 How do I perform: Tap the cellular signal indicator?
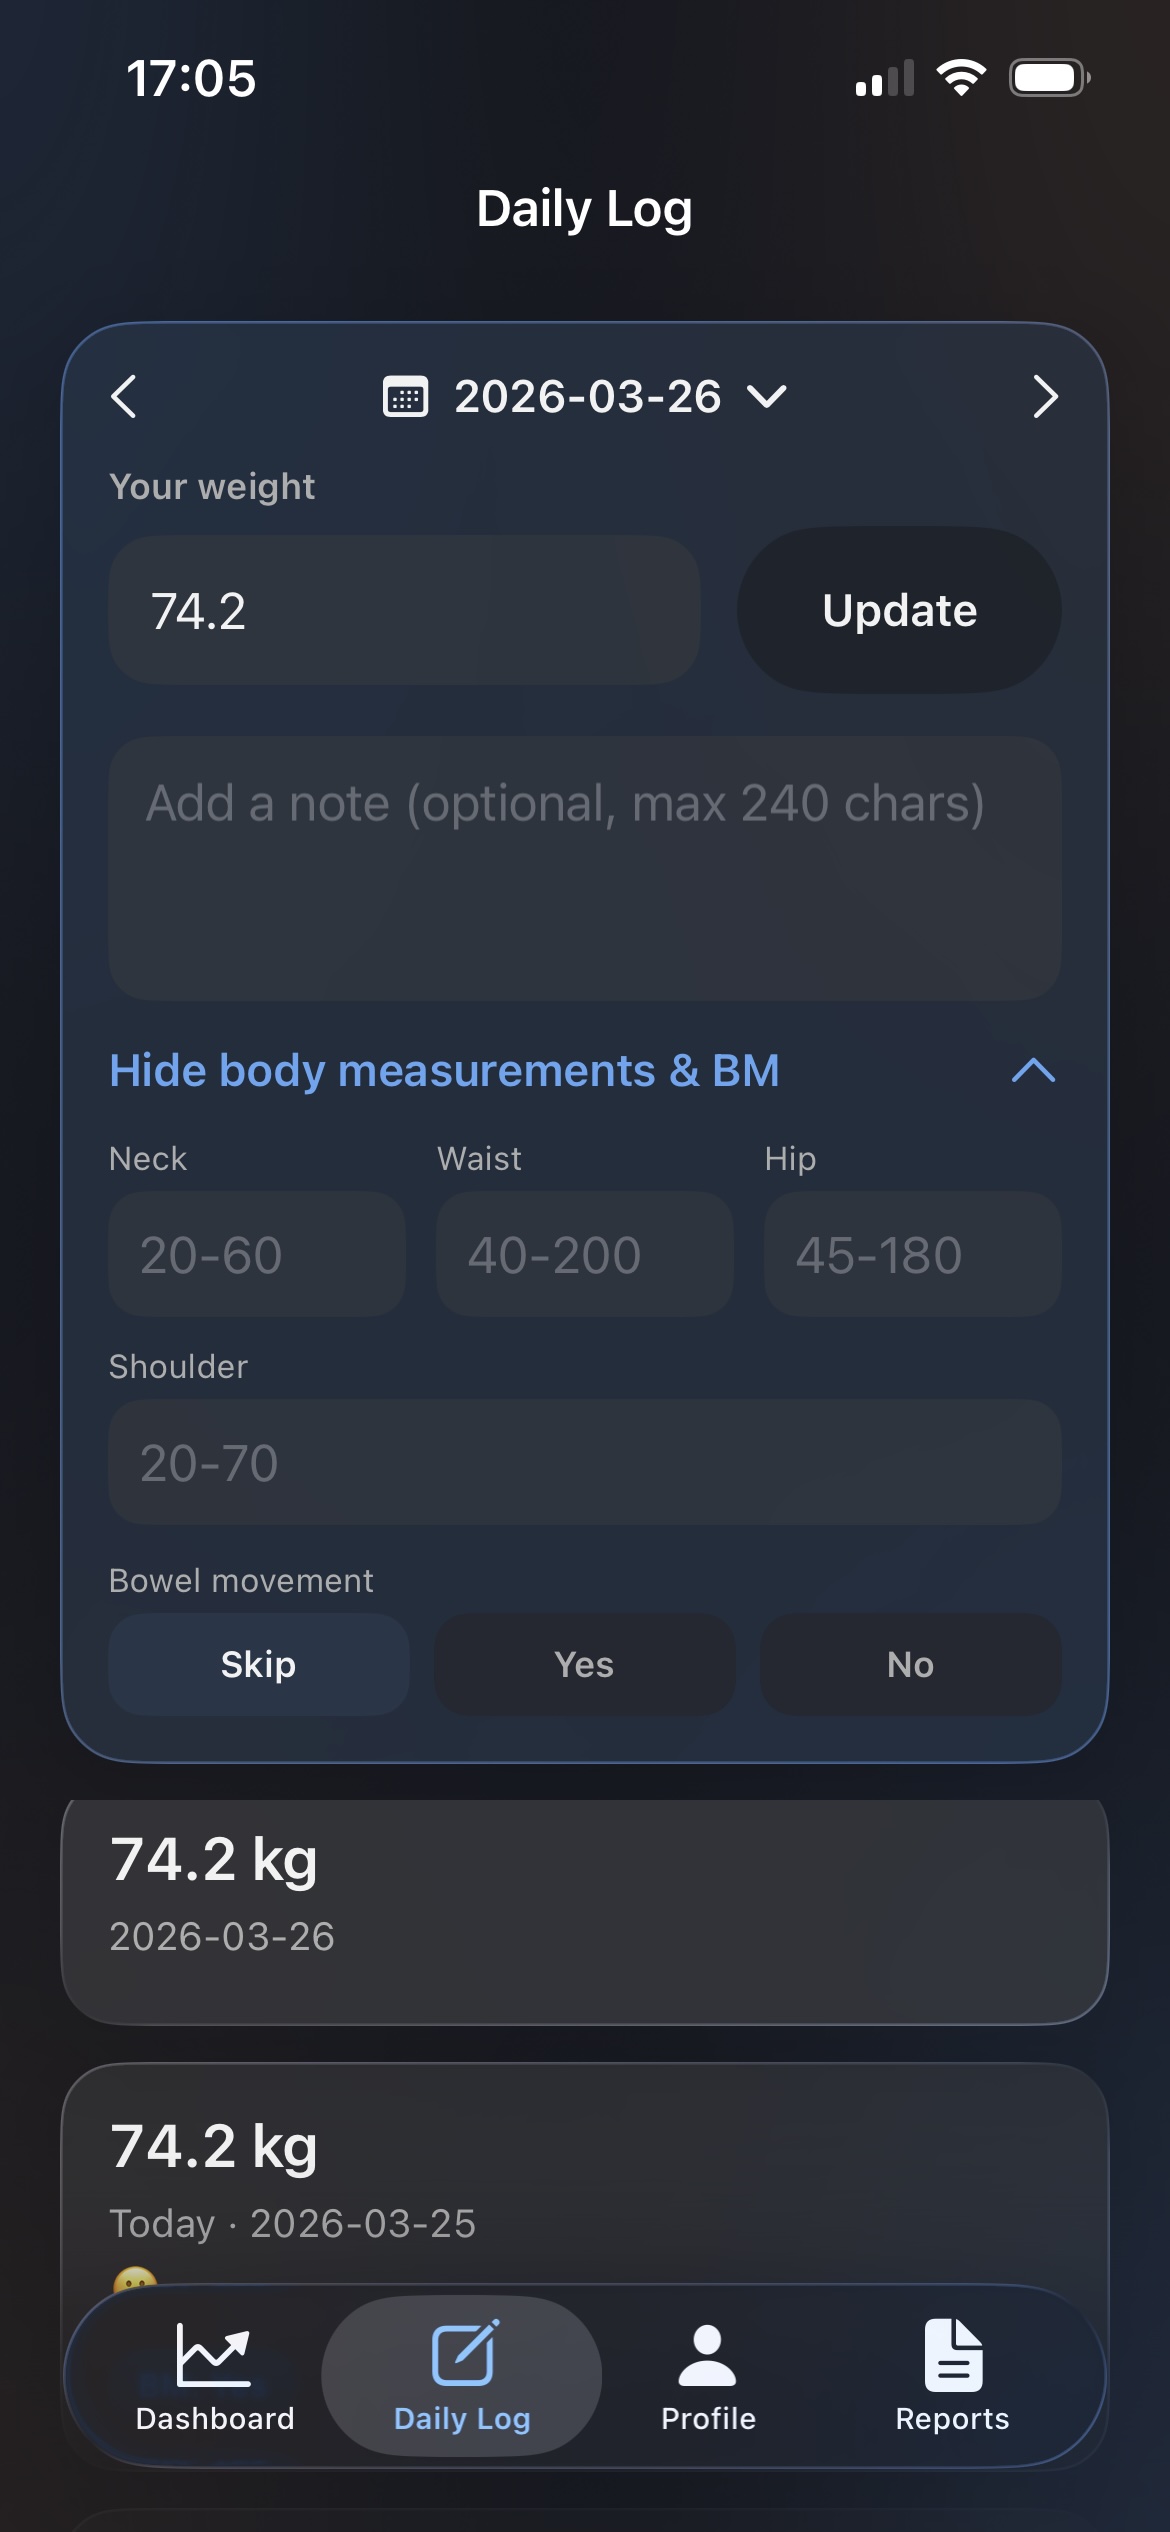click(x=883, y=77)
